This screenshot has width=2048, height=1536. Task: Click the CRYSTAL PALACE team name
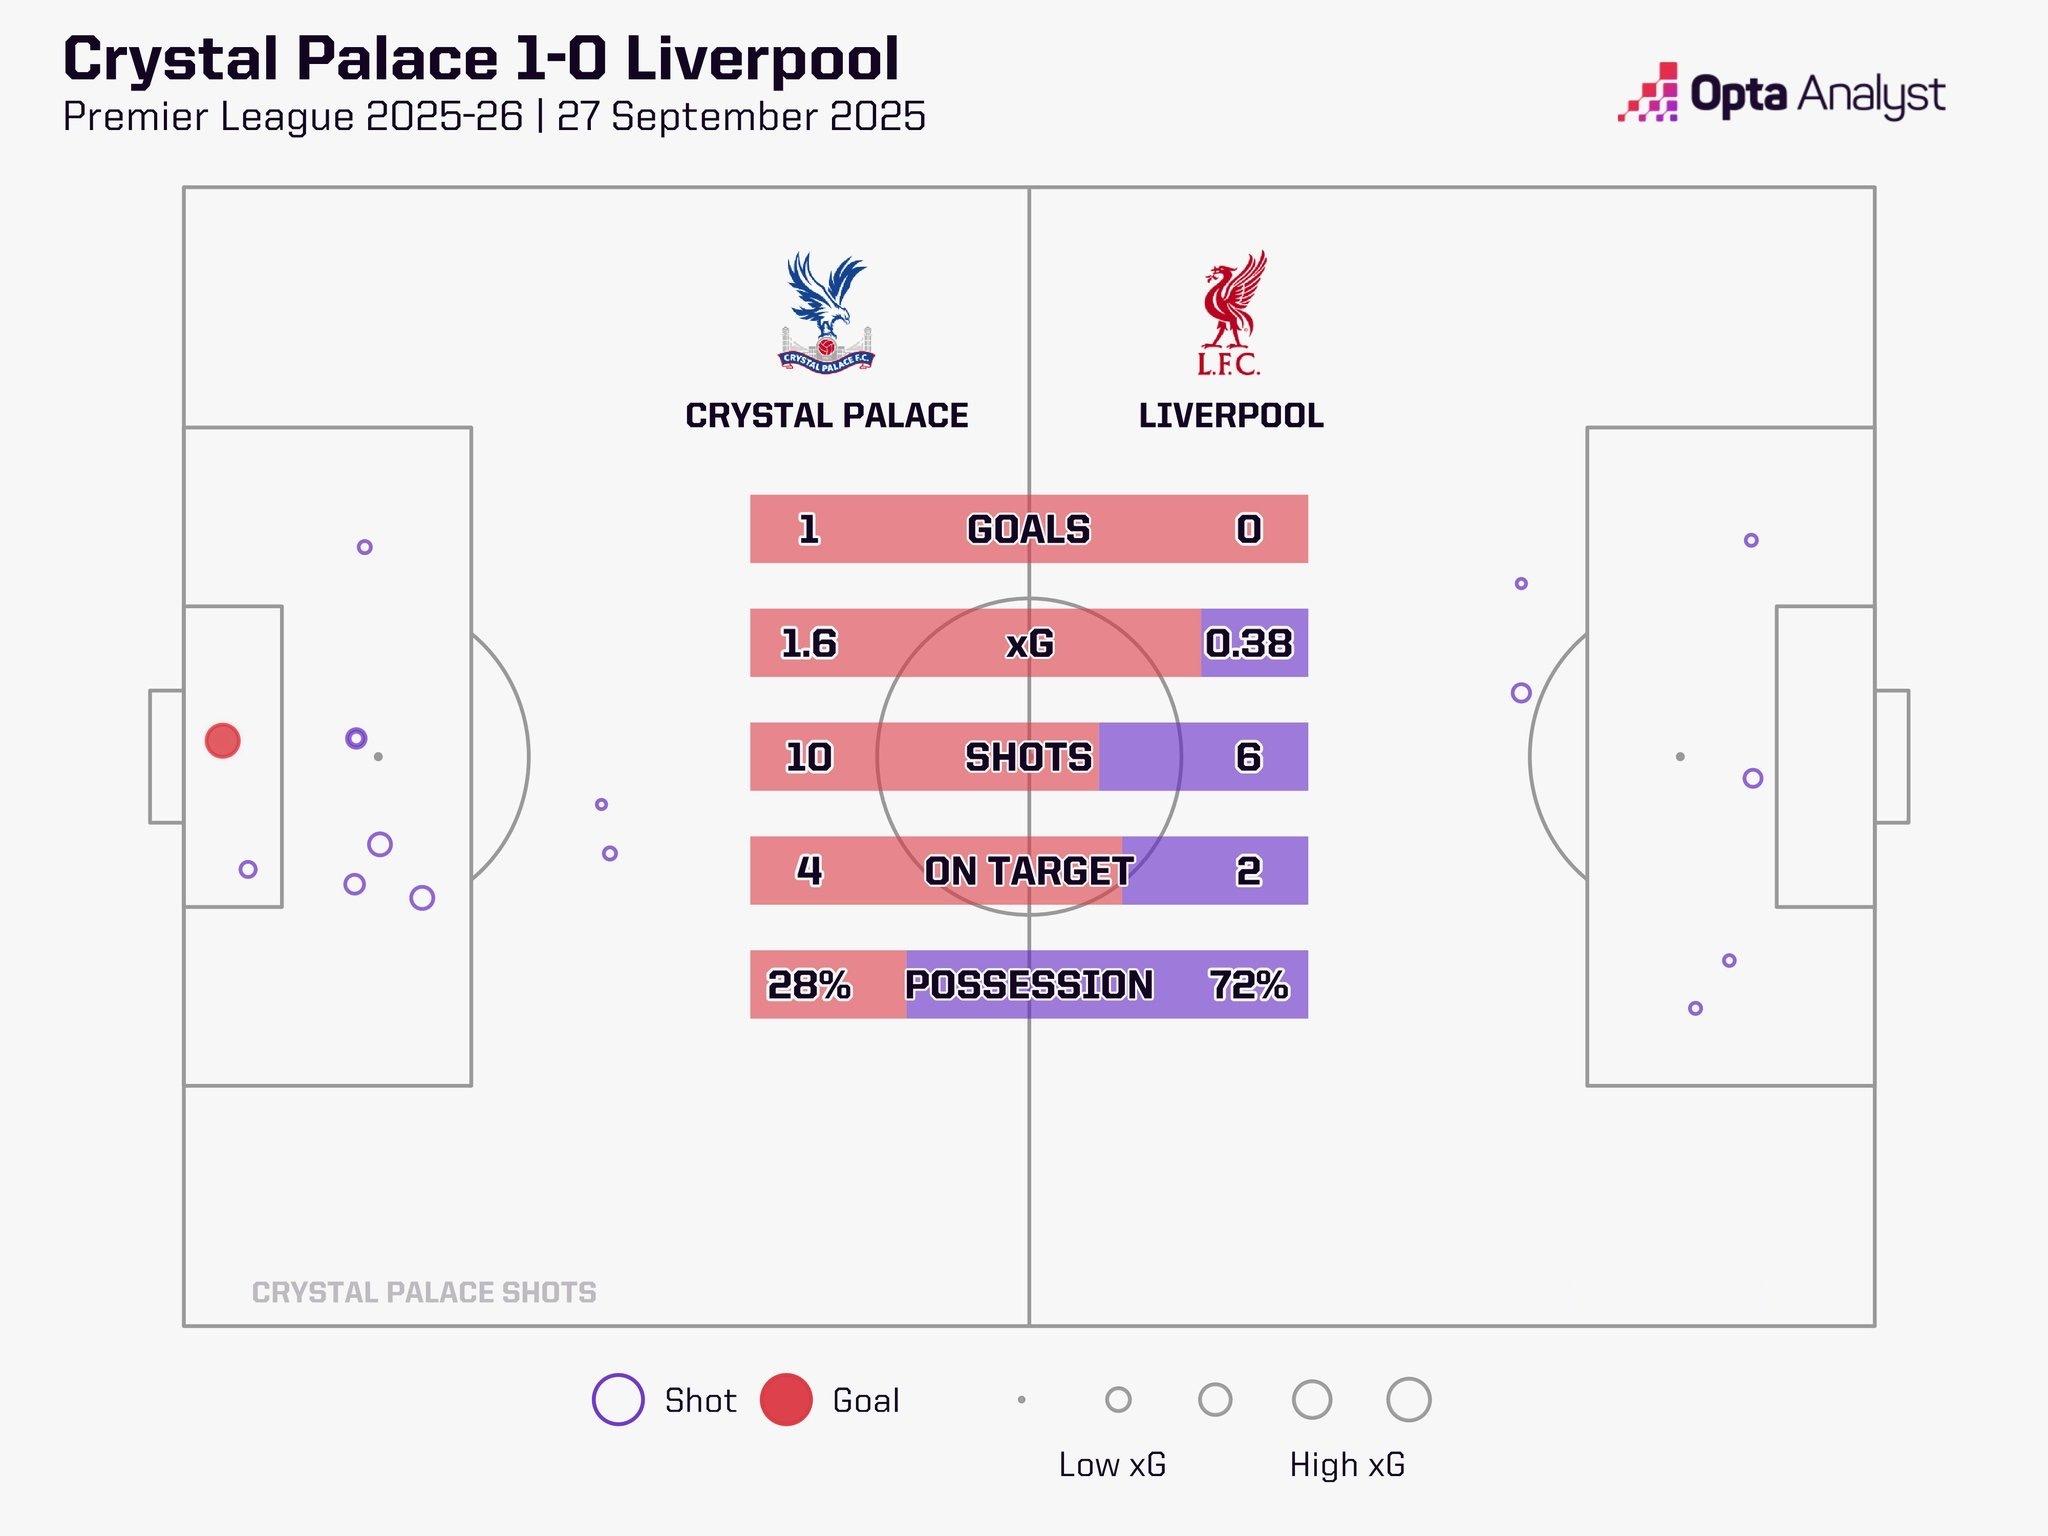(x=827, y=415)
